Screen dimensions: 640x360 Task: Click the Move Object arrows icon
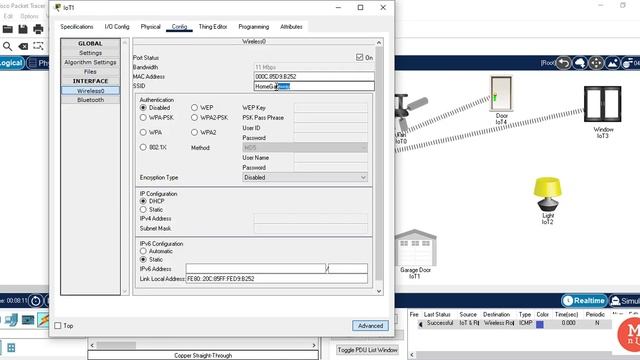pyautogui.click(x=596, y=63)
